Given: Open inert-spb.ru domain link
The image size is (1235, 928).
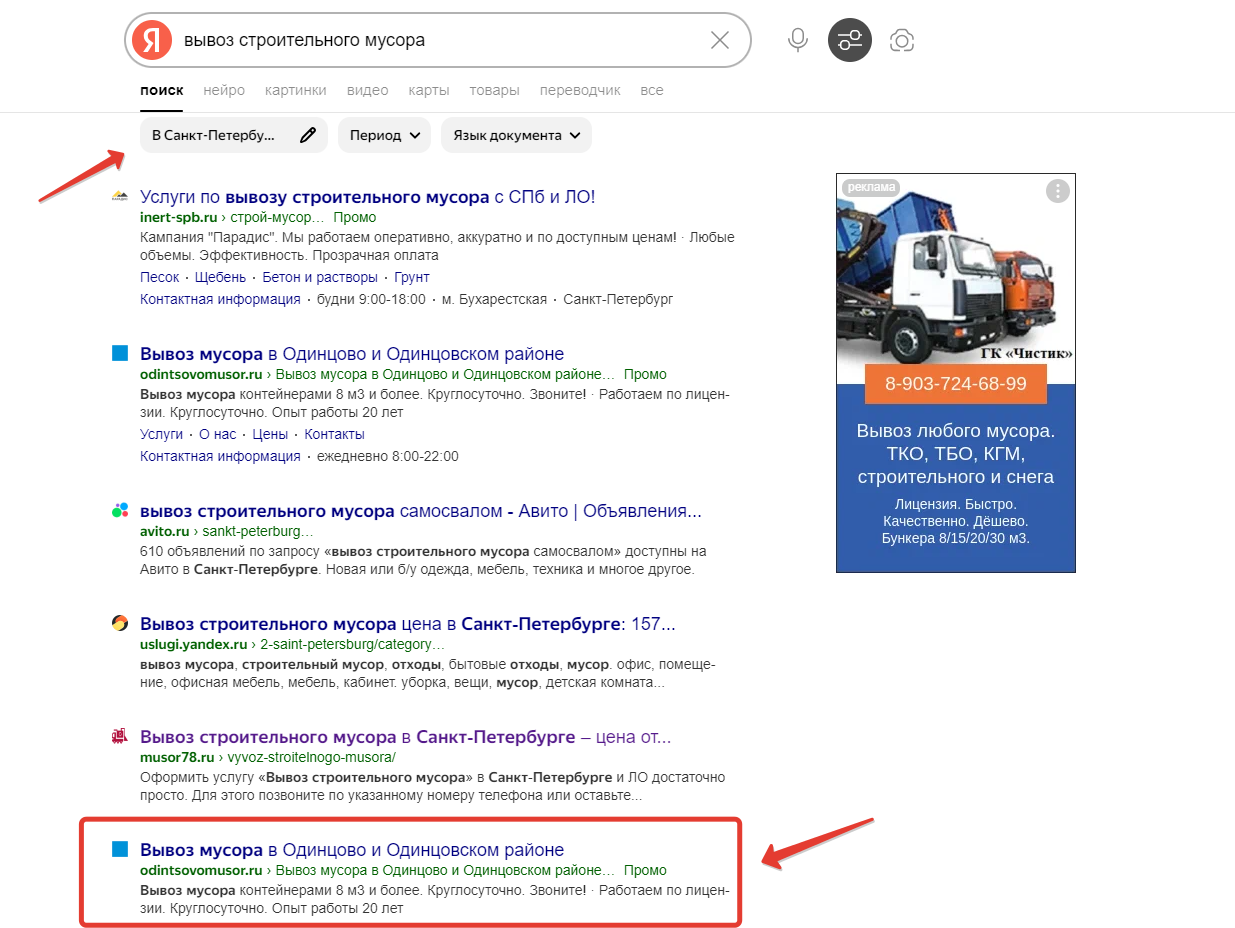Looking at the screenshot, I should (179, 217).
